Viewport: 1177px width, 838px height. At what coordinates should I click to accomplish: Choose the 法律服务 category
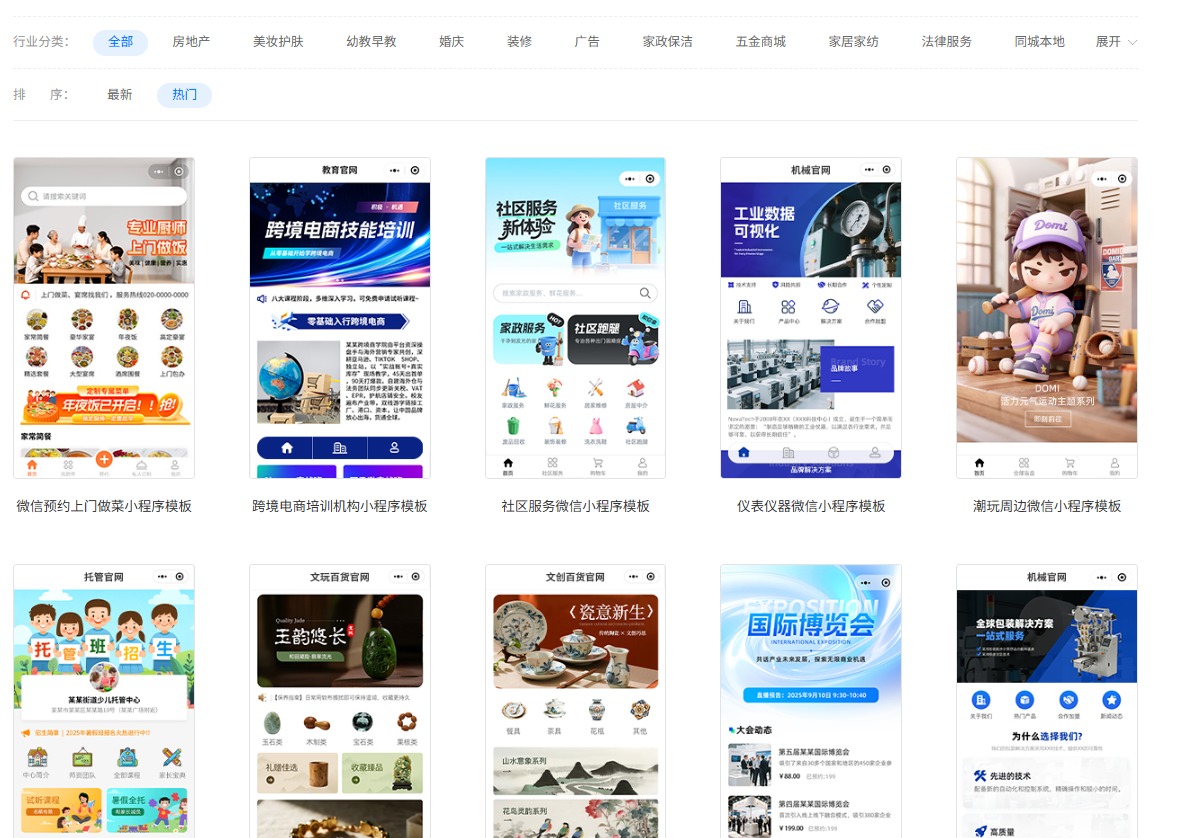[x=946, y=42]
